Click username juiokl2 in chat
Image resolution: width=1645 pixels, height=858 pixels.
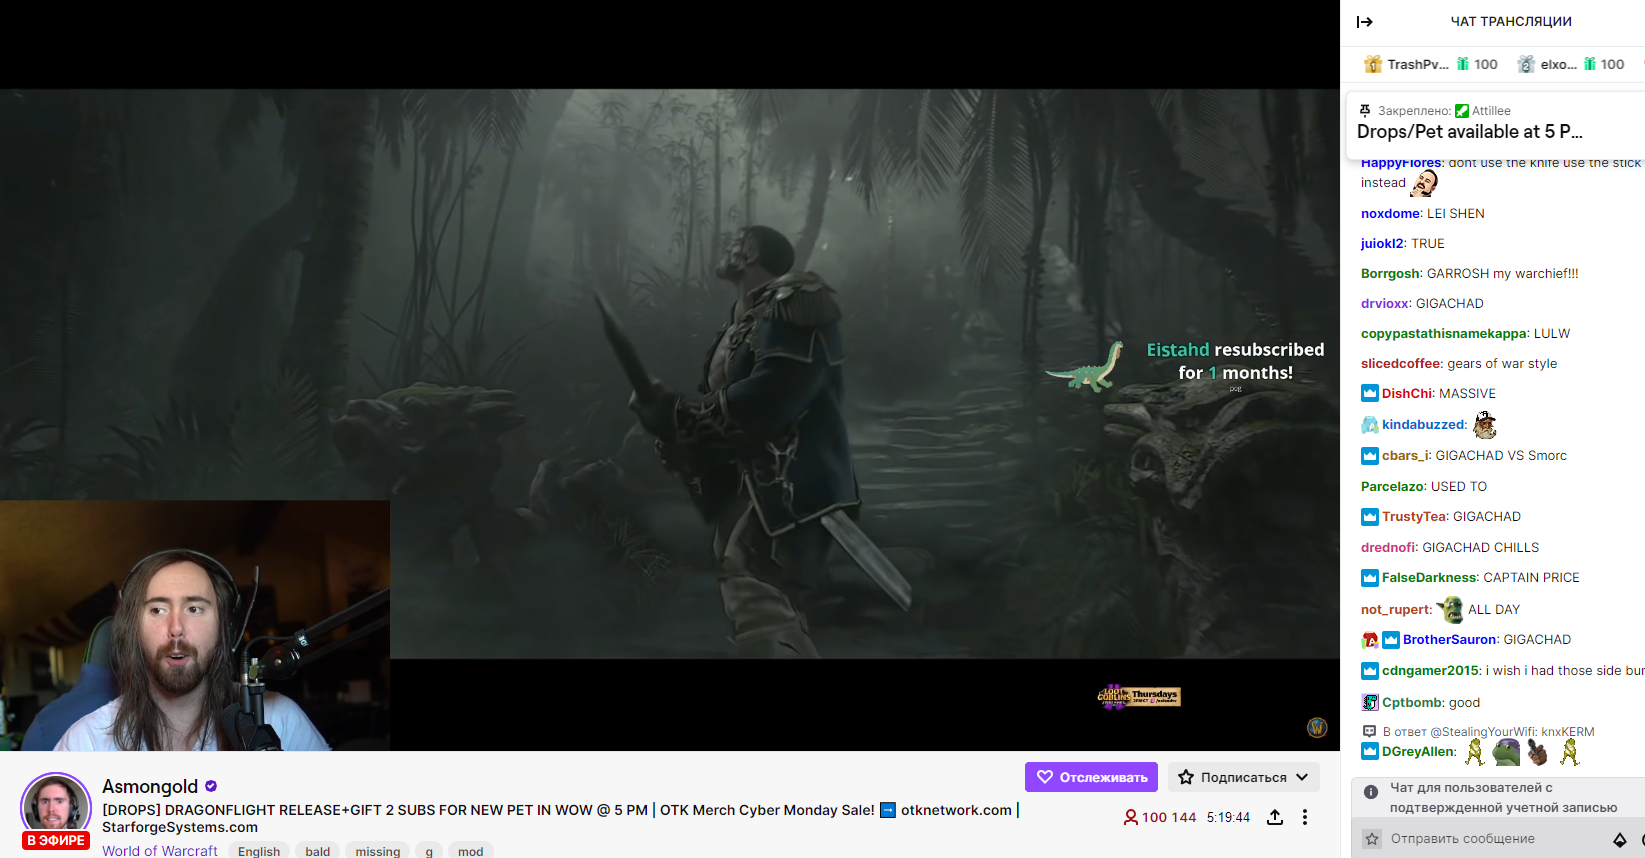[1382, 243]
